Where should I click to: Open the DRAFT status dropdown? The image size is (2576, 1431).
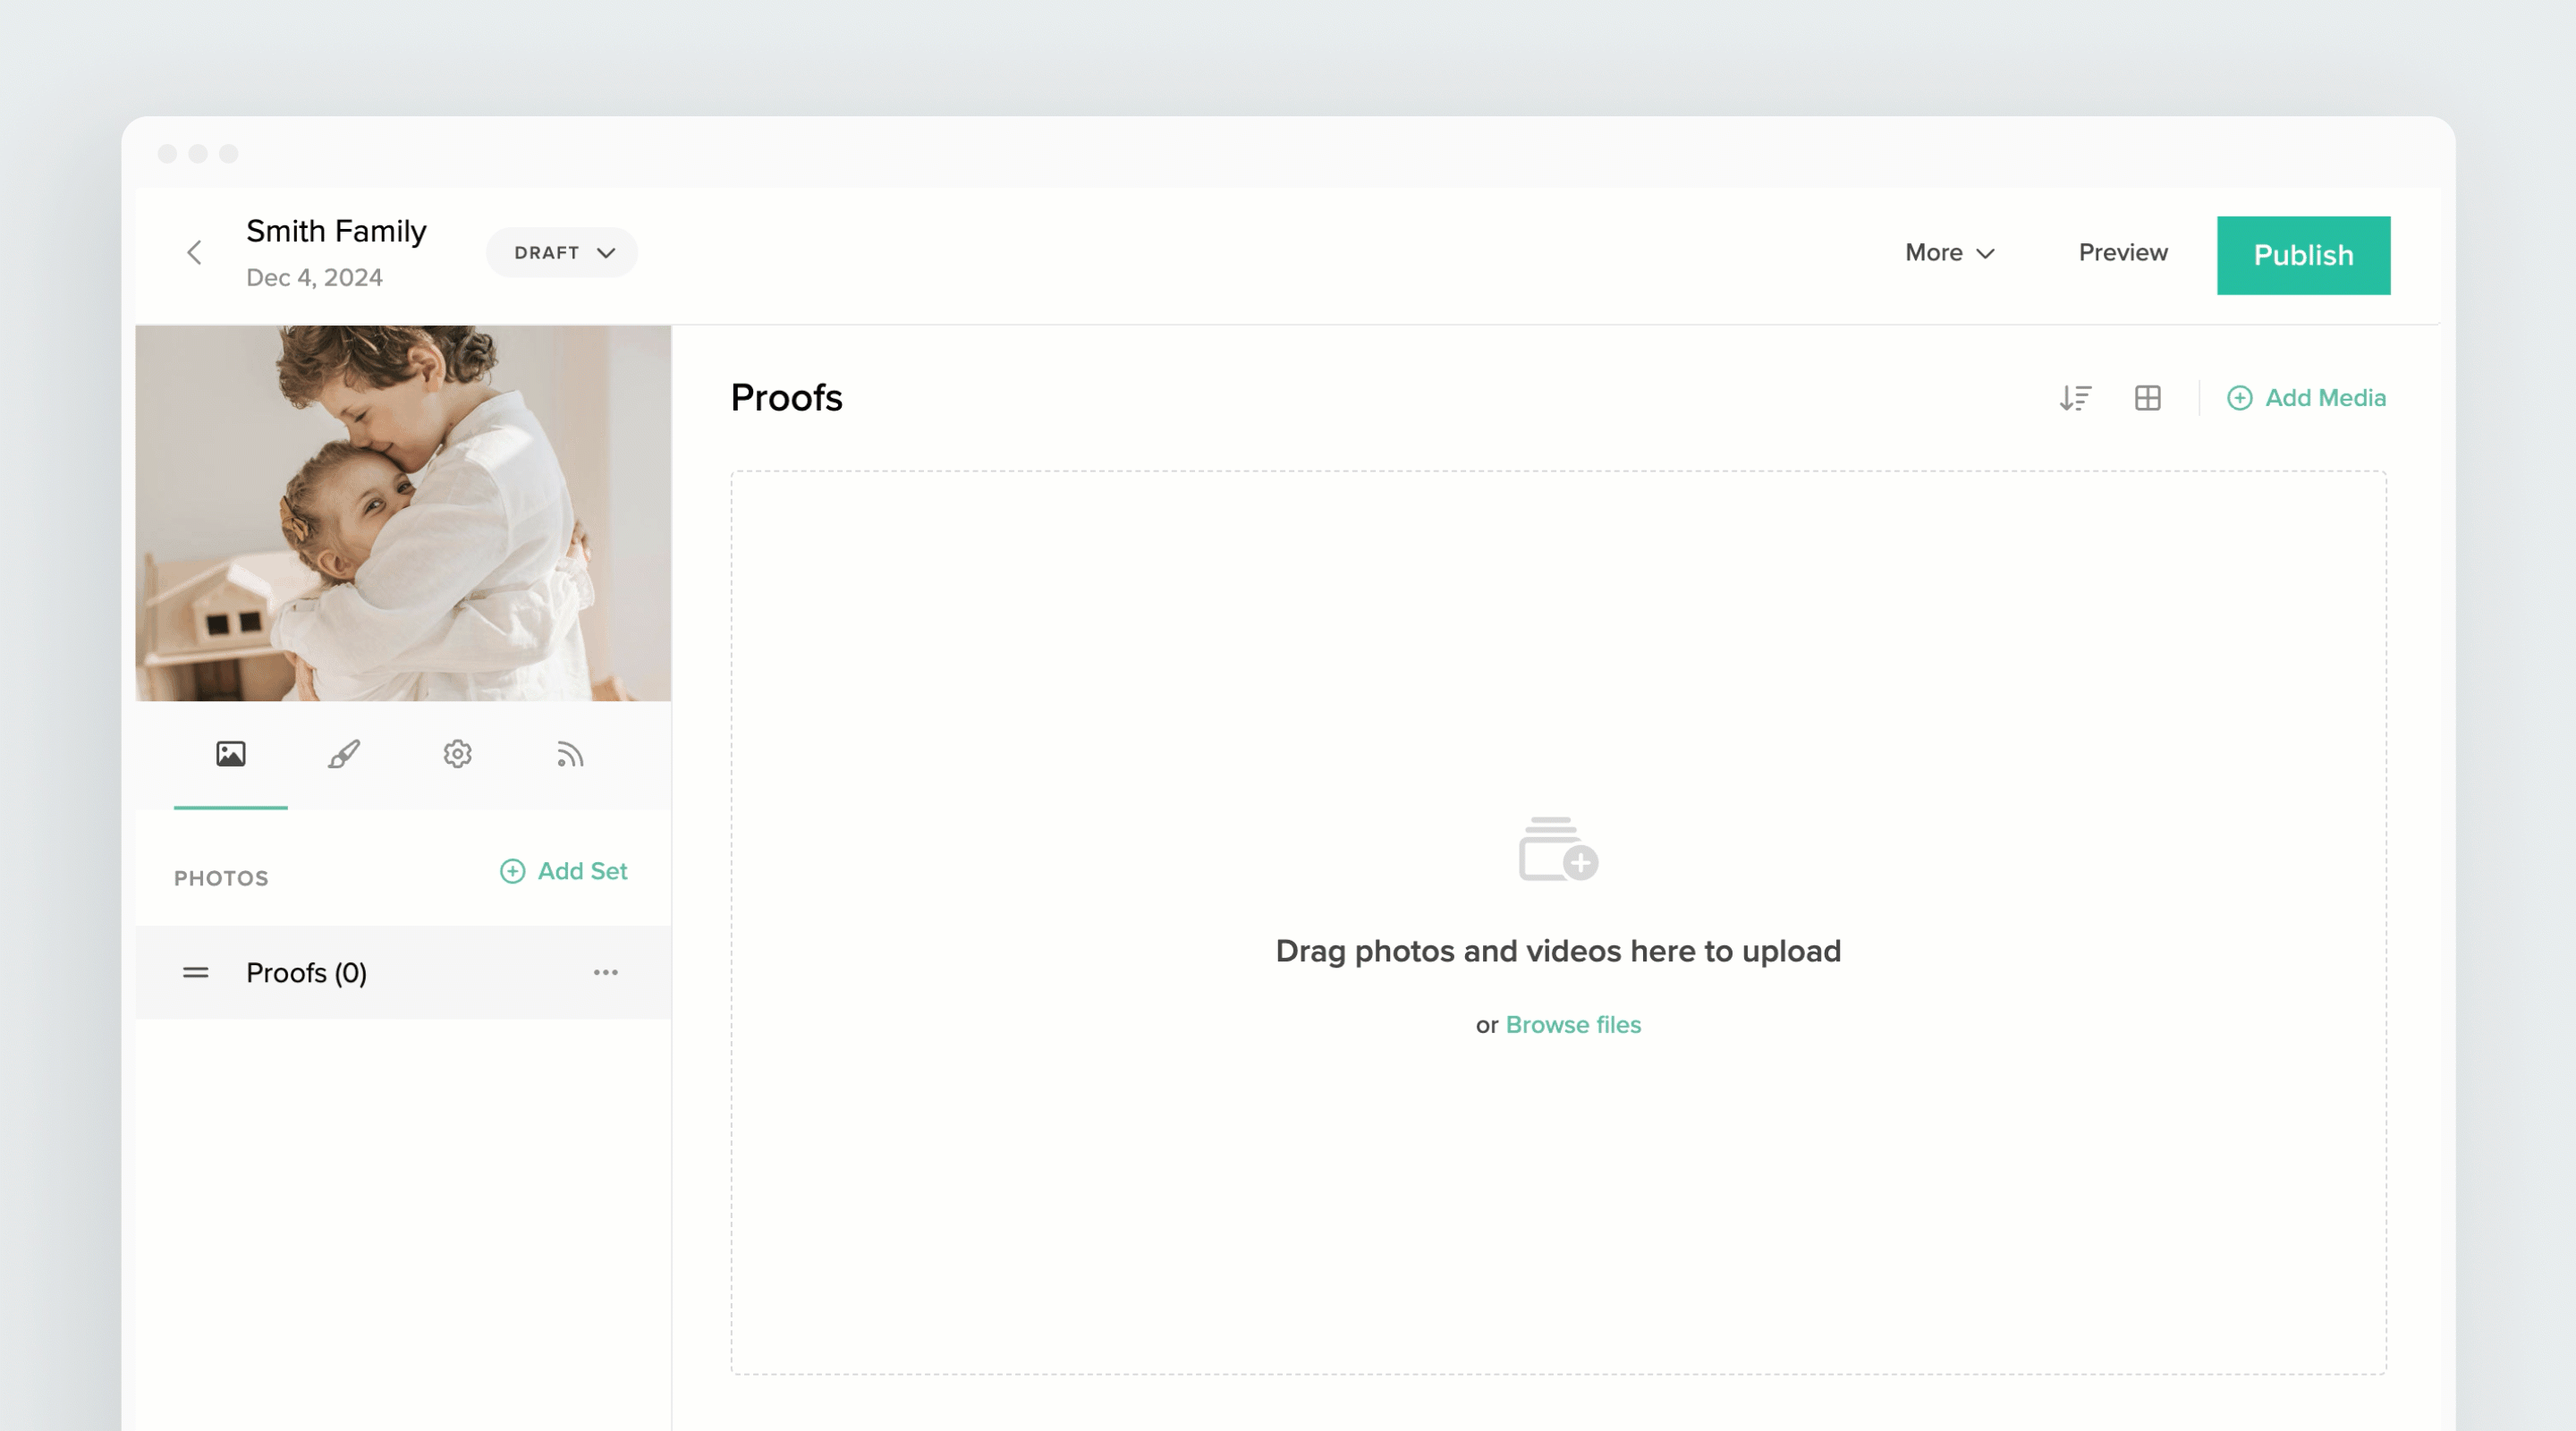[x=562, y=253]
